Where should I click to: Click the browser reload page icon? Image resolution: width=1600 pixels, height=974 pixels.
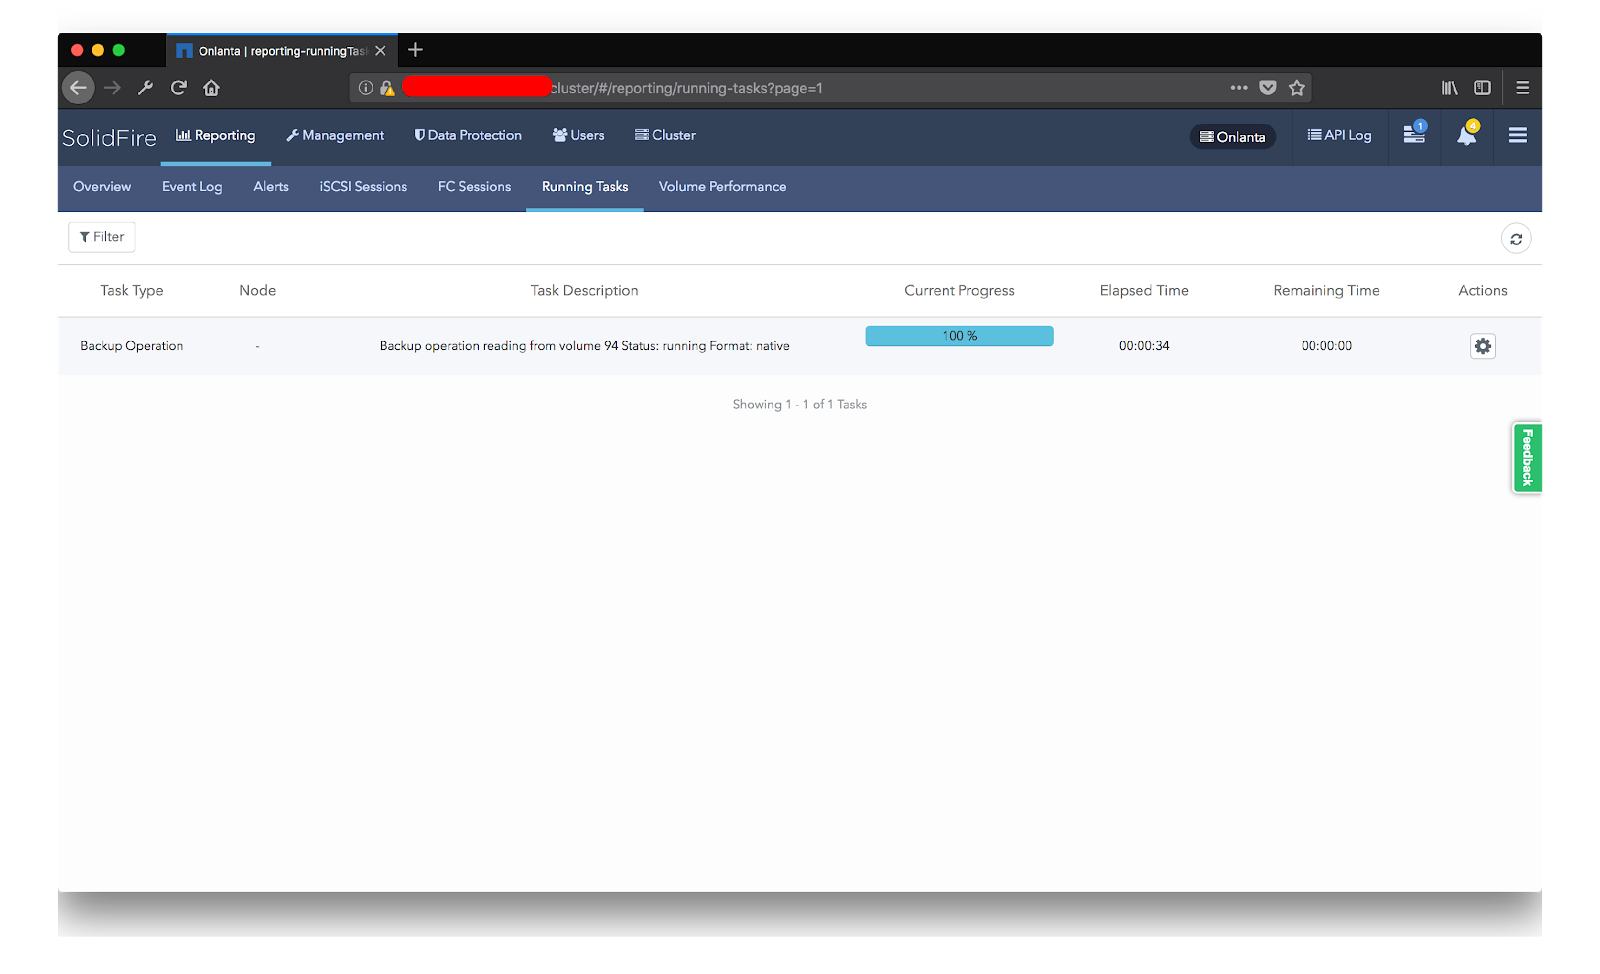178,87
